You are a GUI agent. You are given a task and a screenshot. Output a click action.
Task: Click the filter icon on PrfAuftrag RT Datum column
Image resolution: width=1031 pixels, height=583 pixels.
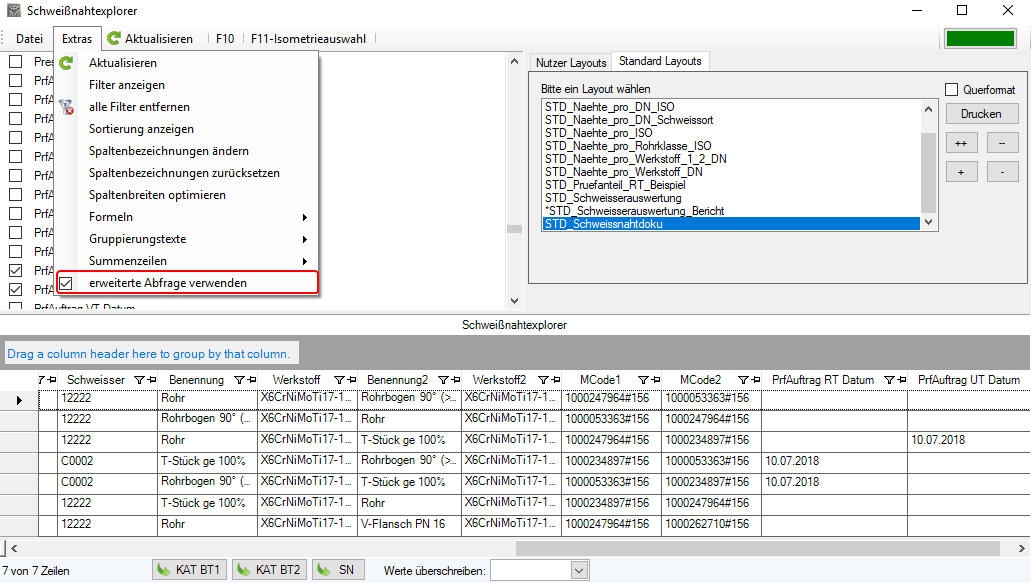click(885, 380)
